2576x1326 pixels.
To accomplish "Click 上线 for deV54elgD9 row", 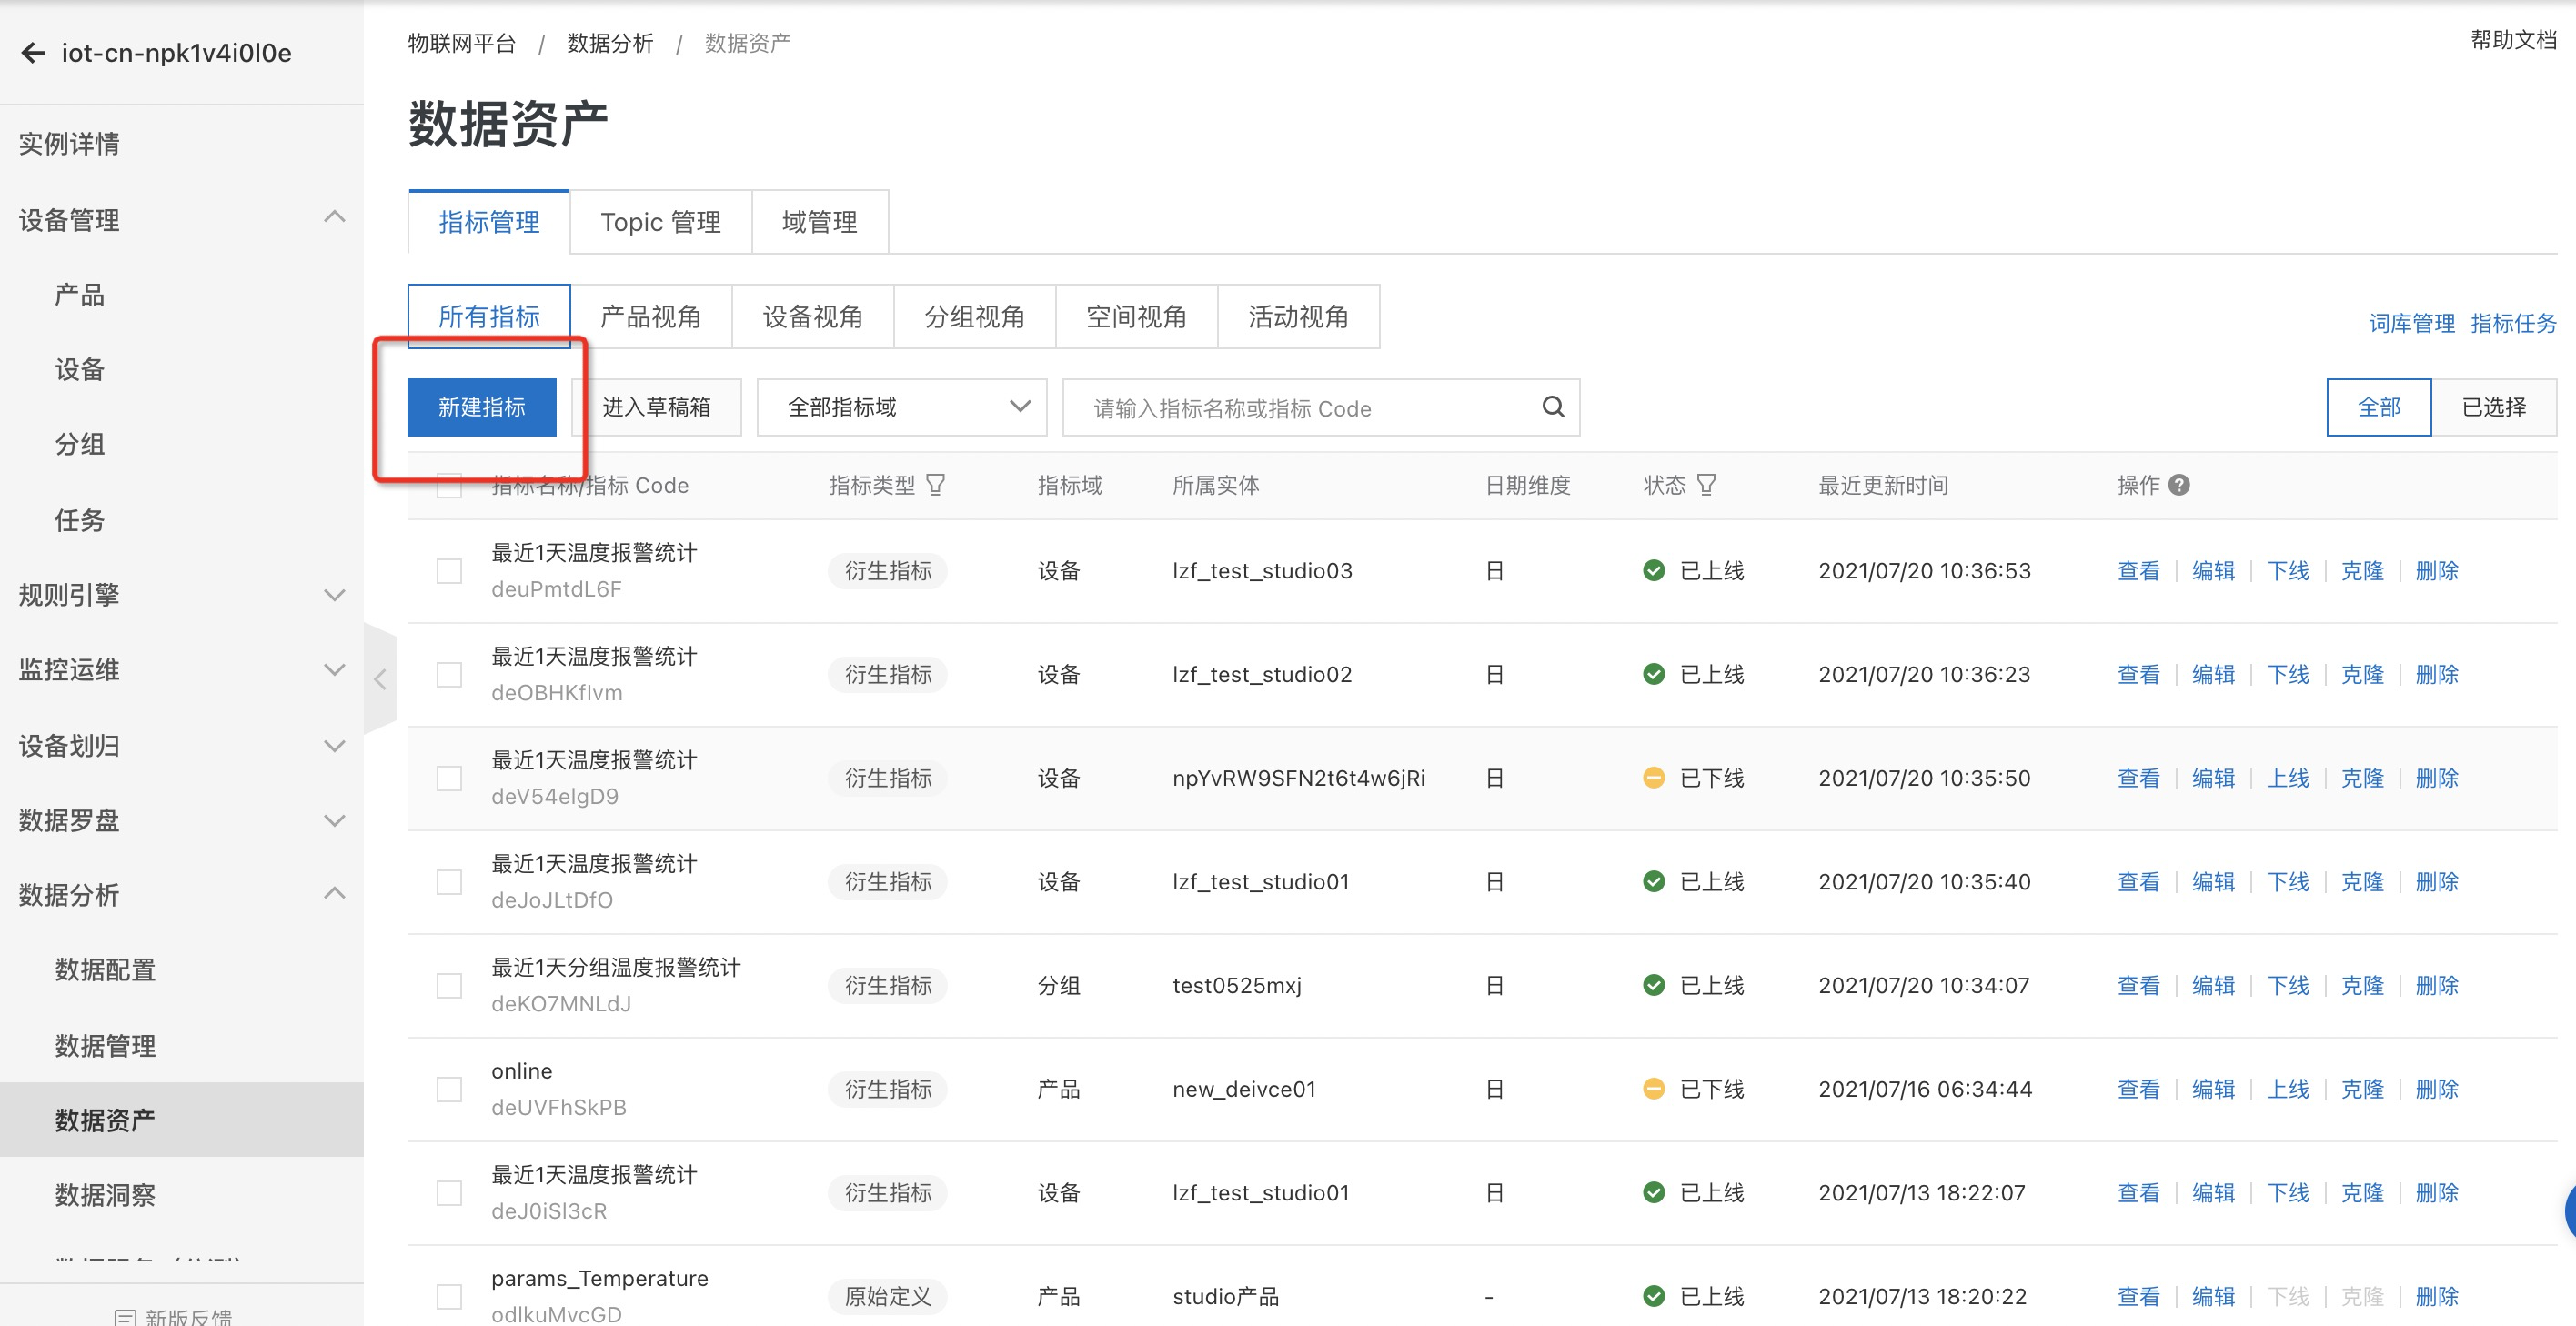I will (x=2288, y=778).
